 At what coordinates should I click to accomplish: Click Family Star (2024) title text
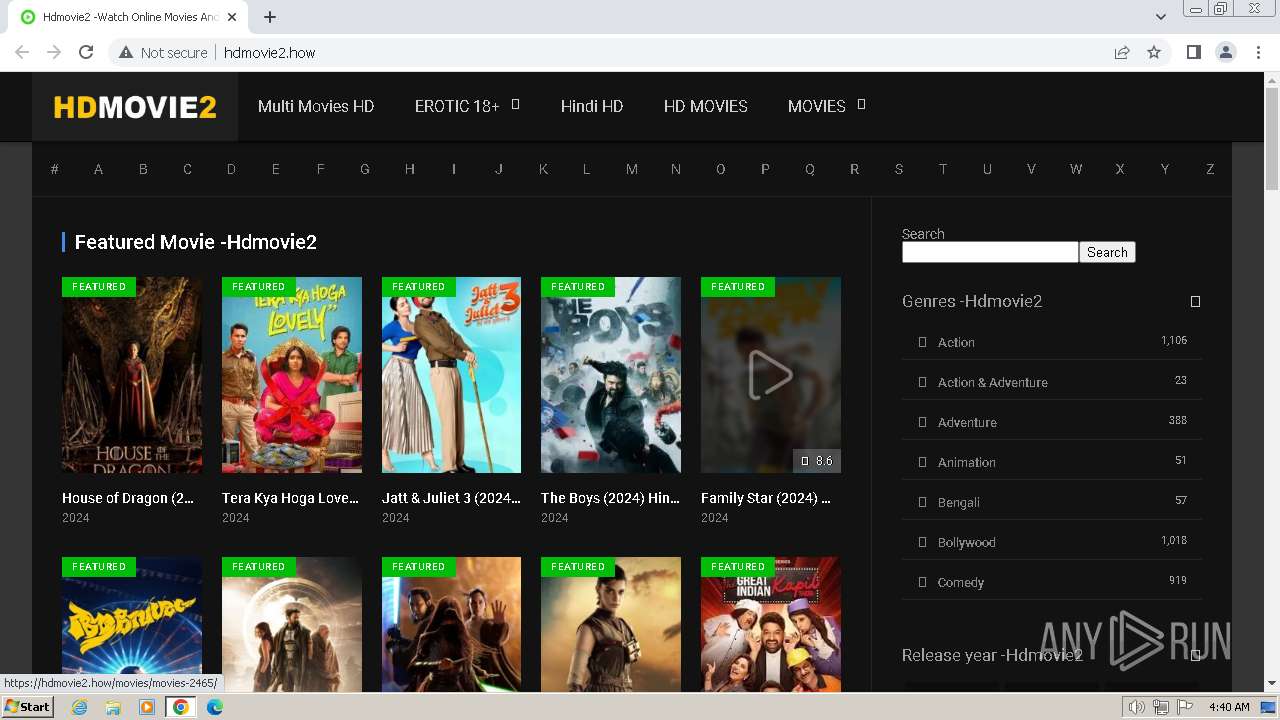point(766,498)
